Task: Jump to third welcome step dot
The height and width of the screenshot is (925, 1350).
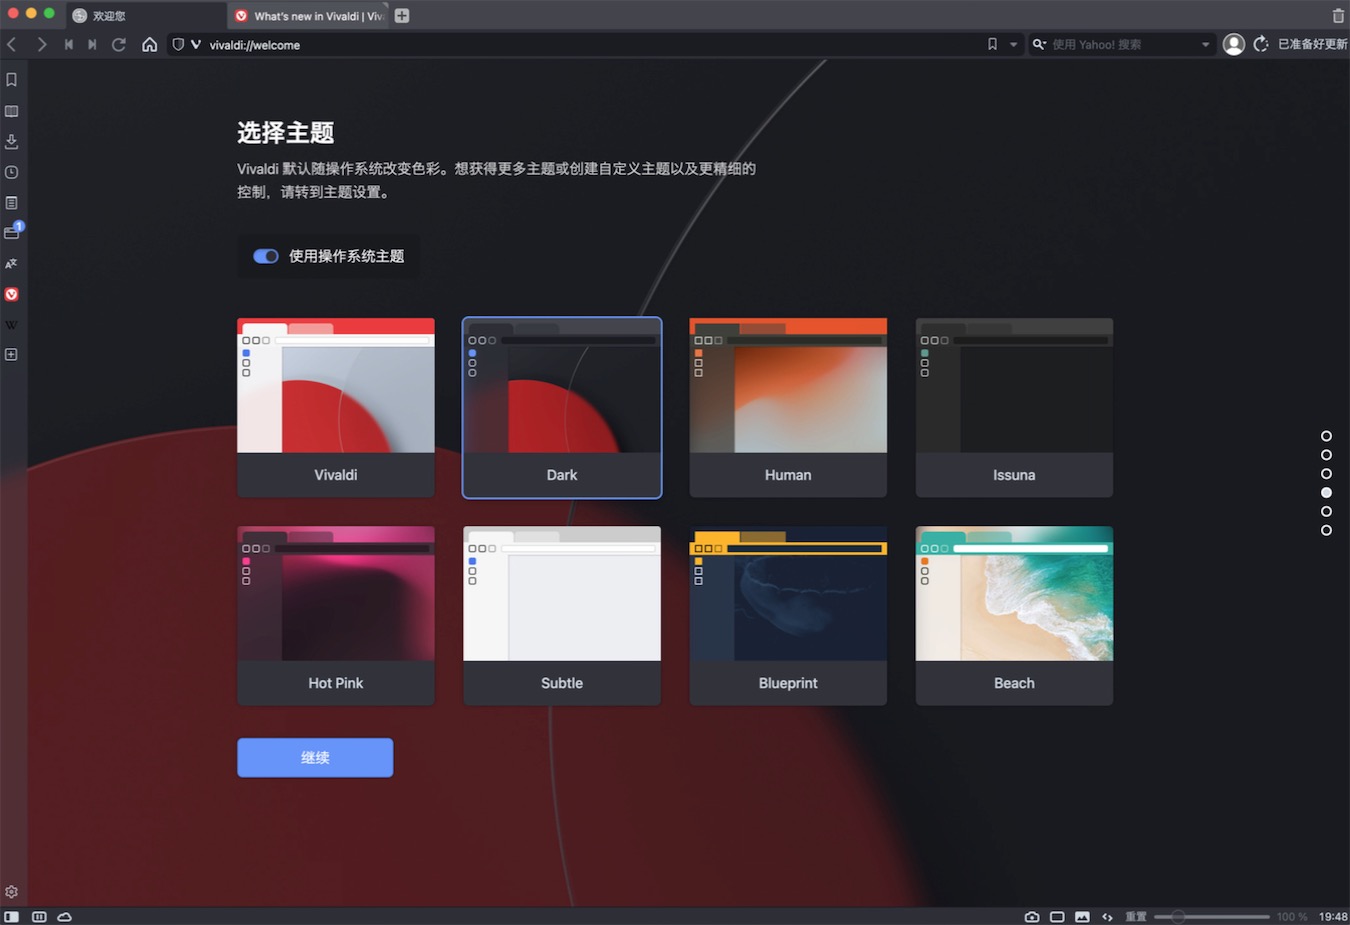Action: point(1326,474)
